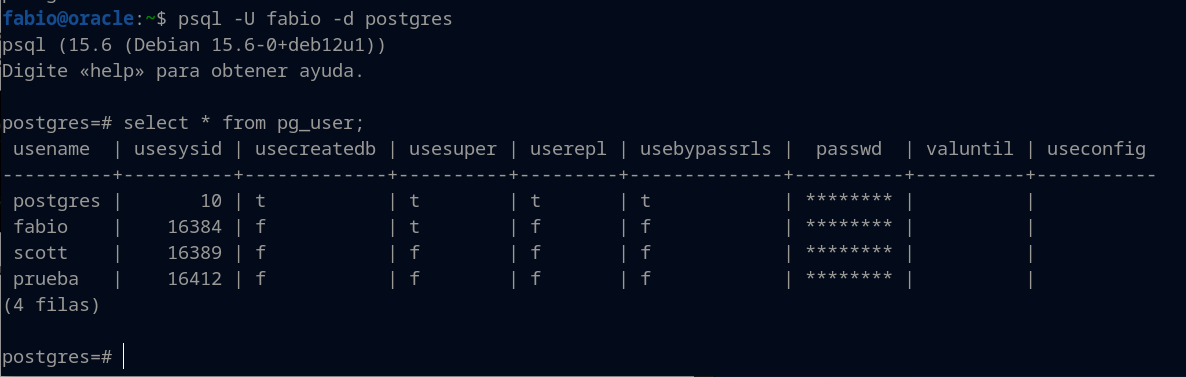Click the prueba username in table
Image resolution: width=1186 pixels, height=377 pixels.
click(46, 279)
